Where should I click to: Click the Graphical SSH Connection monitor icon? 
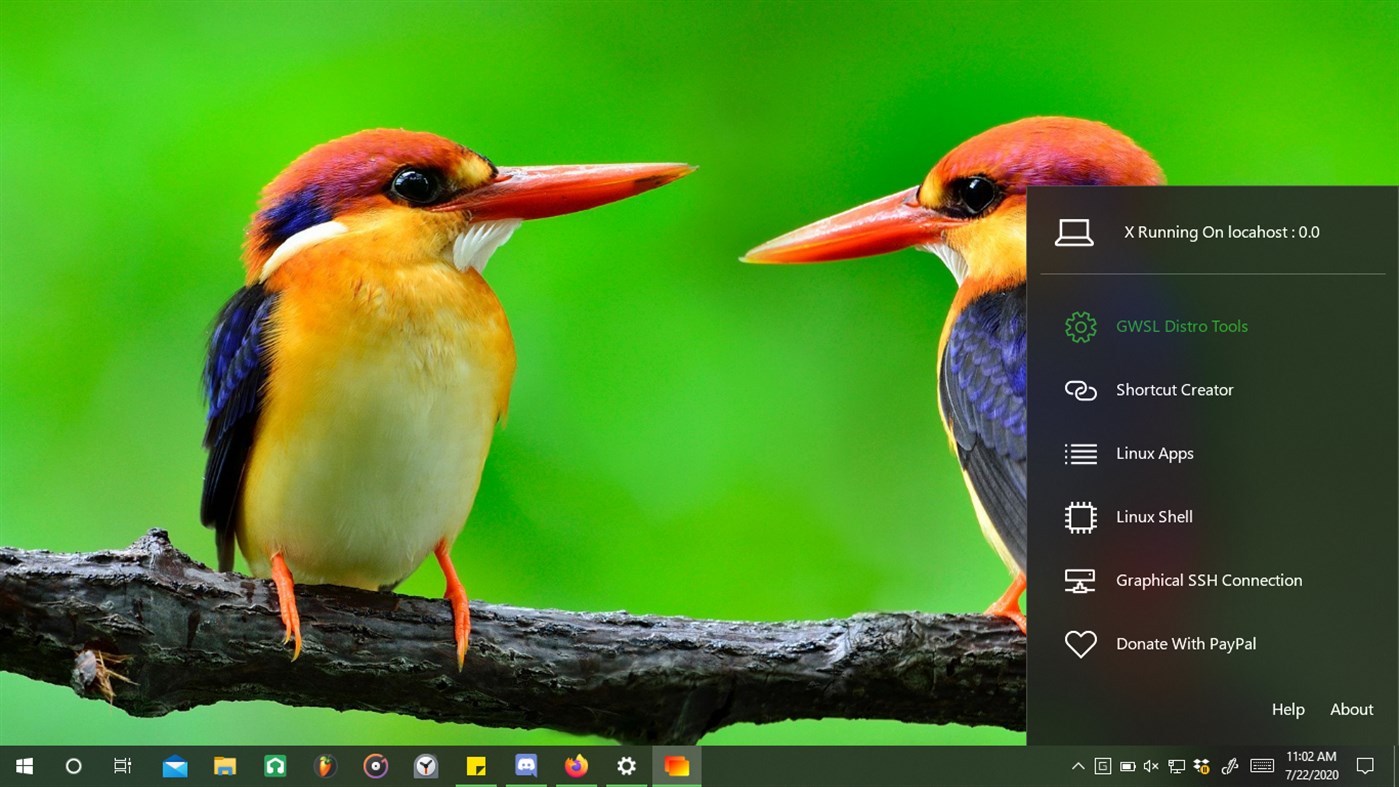click(x=1080, y=580)
